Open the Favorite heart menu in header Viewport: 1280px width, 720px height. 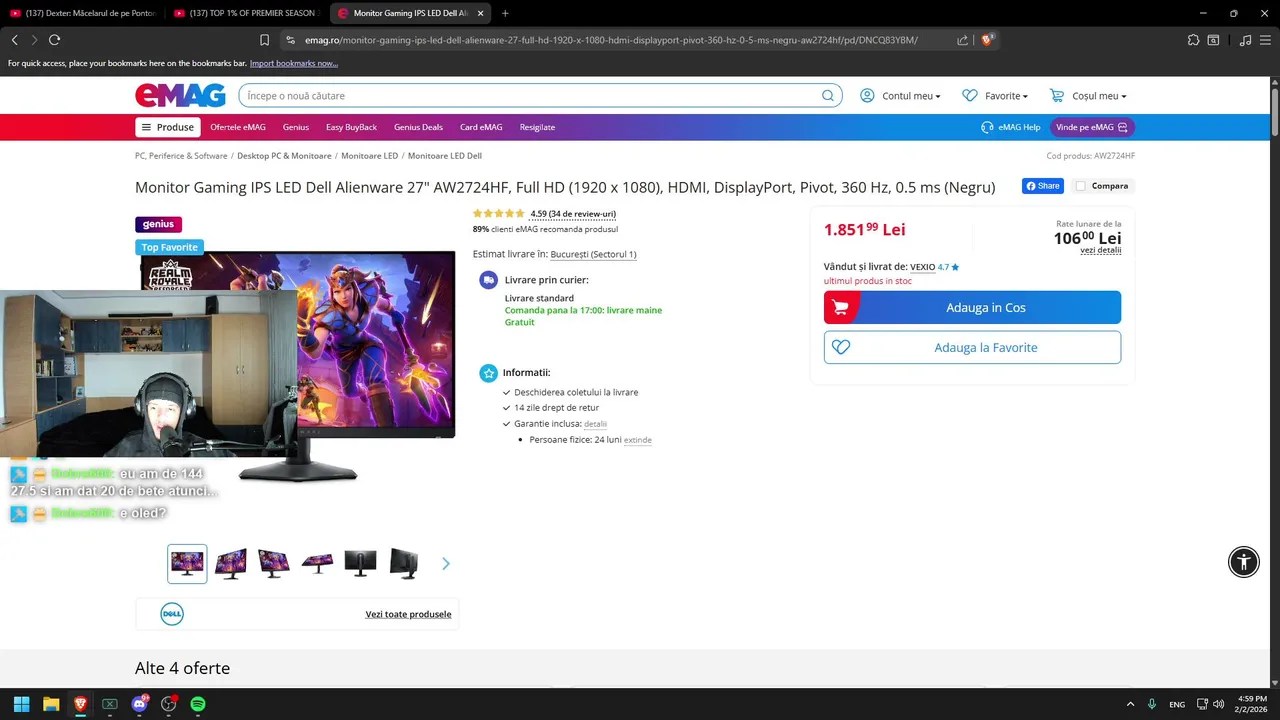click(995, 96)
